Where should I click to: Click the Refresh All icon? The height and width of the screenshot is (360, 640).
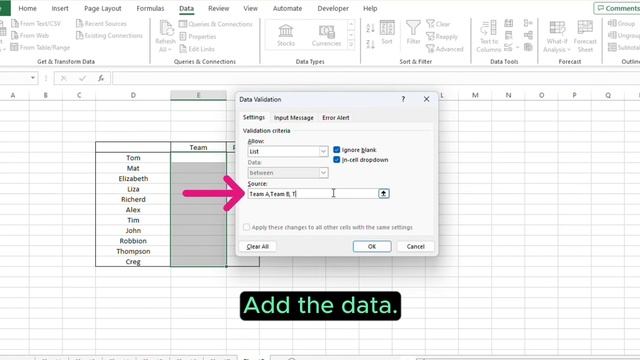click(x=165, y=36)
